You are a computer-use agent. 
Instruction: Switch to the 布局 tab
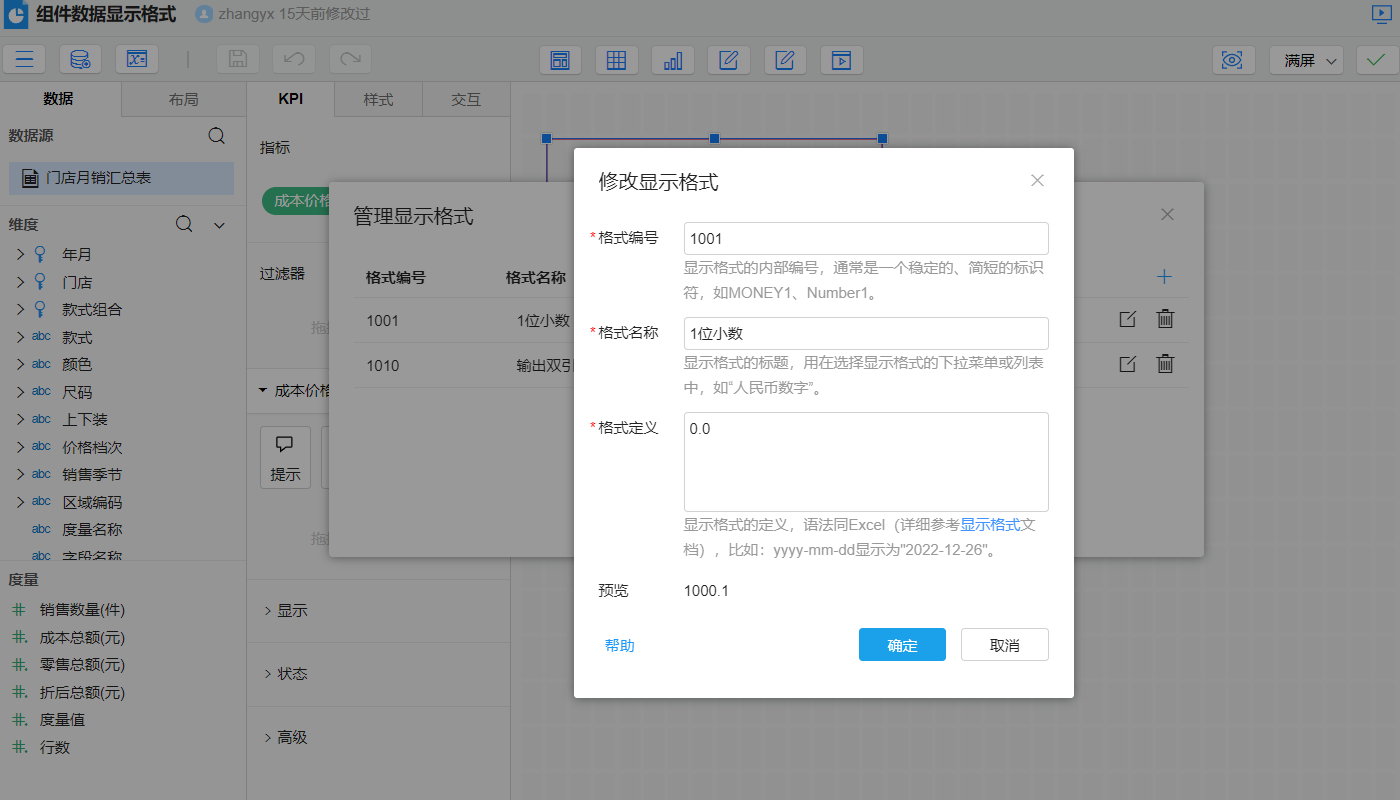point(183,99)
